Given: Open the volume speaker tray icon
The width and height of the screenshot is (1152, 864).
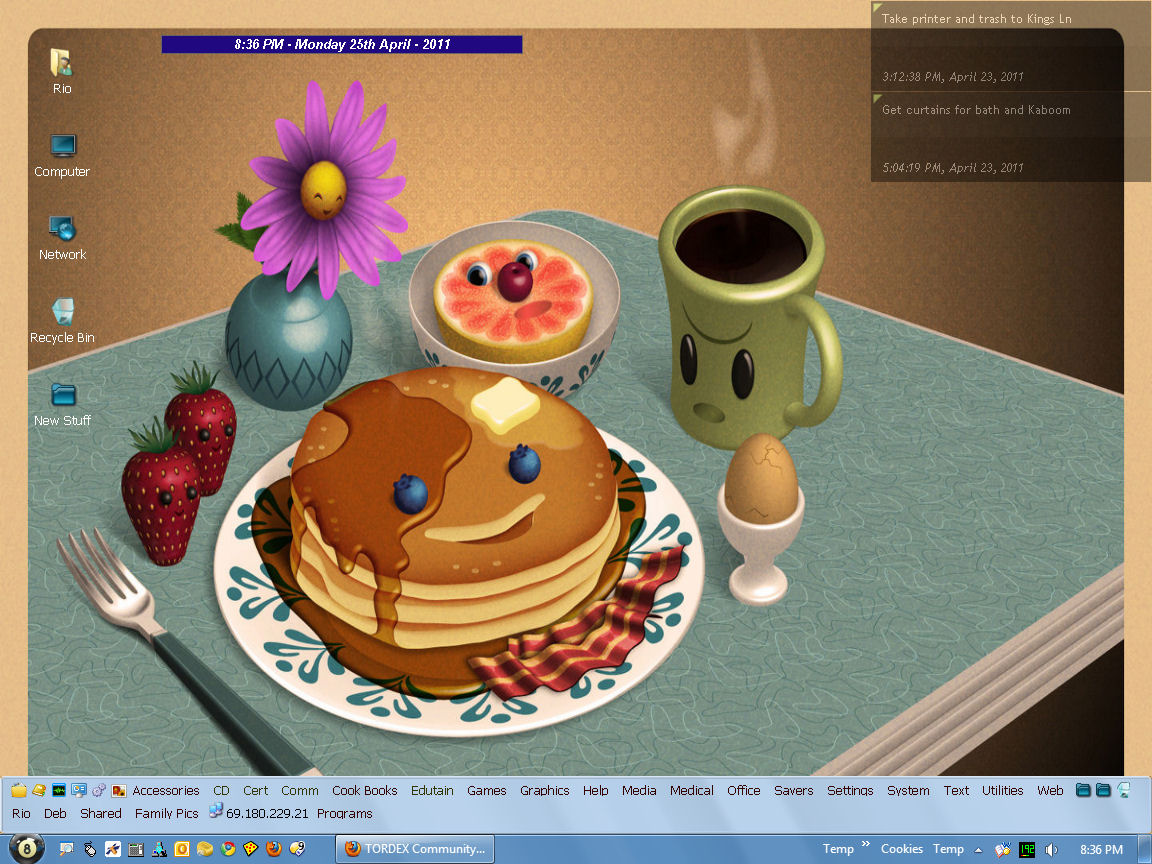Looking at the screenshot, I should (x=1051, y=849).
